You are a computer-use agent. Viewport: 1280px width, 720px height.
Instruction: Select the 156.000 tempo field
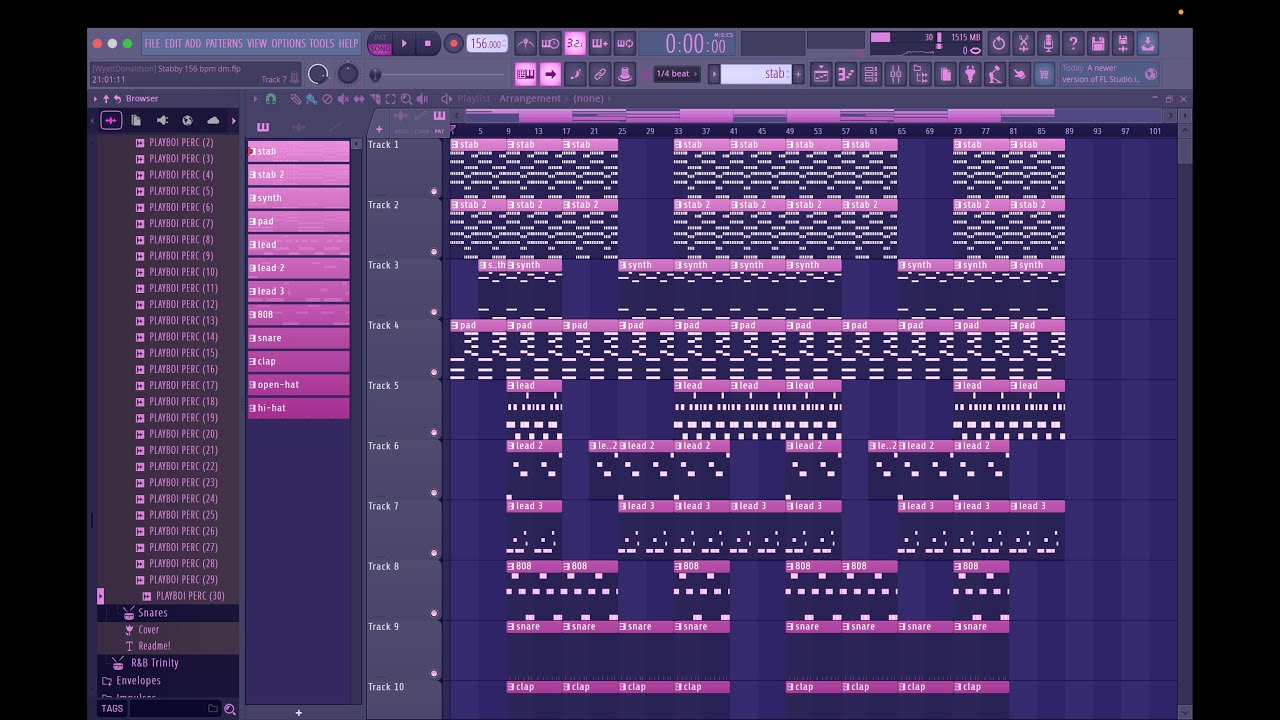pos(487,44)
